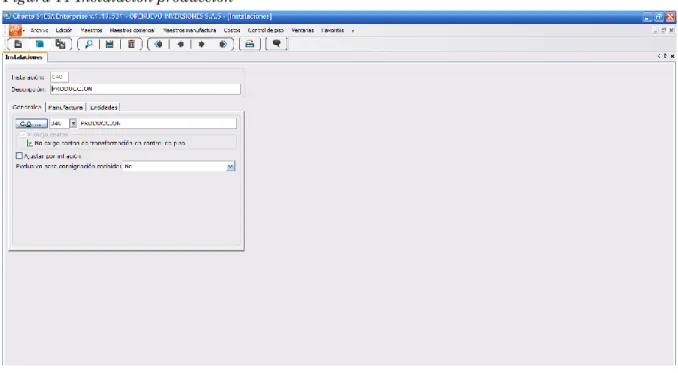Image resolution: width=678 pixels, height=373 pixels.
Task: Click the Duplicate record toolbar icon
Action: pyautogui.click(x=60, y=44)
